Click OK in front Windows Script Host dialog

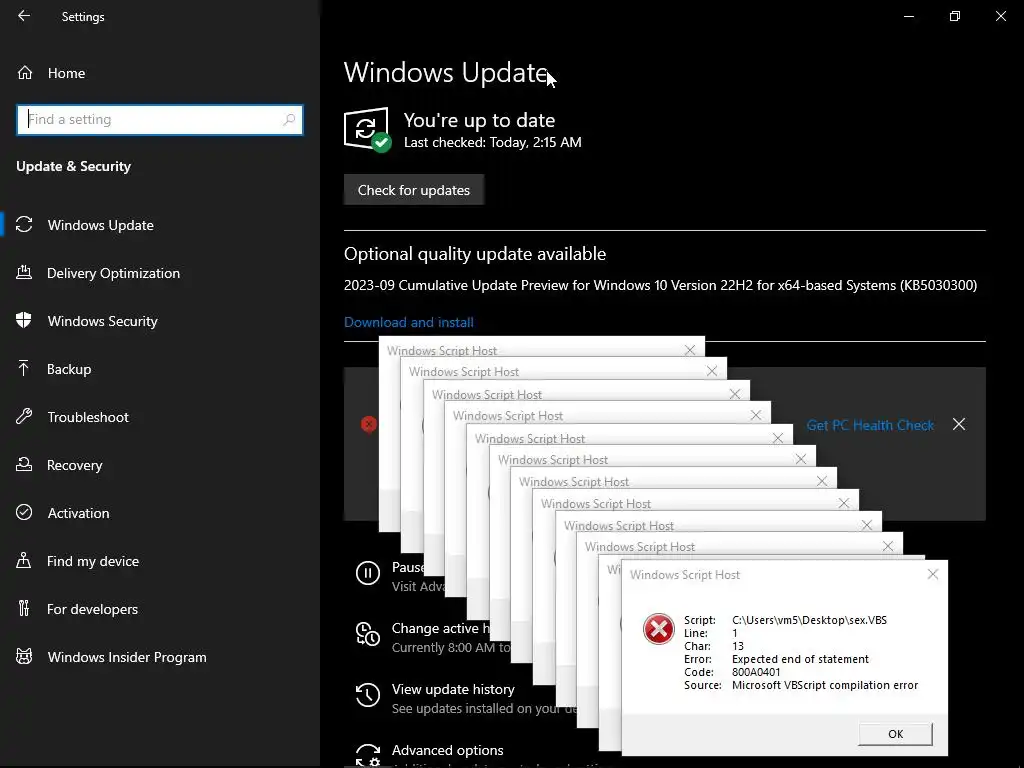pos(895,733)
